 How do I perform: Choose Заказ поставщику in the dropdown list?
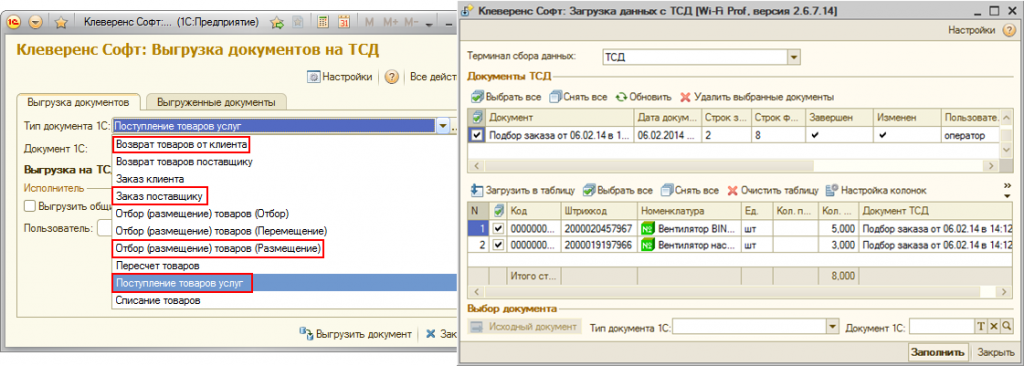159,195
